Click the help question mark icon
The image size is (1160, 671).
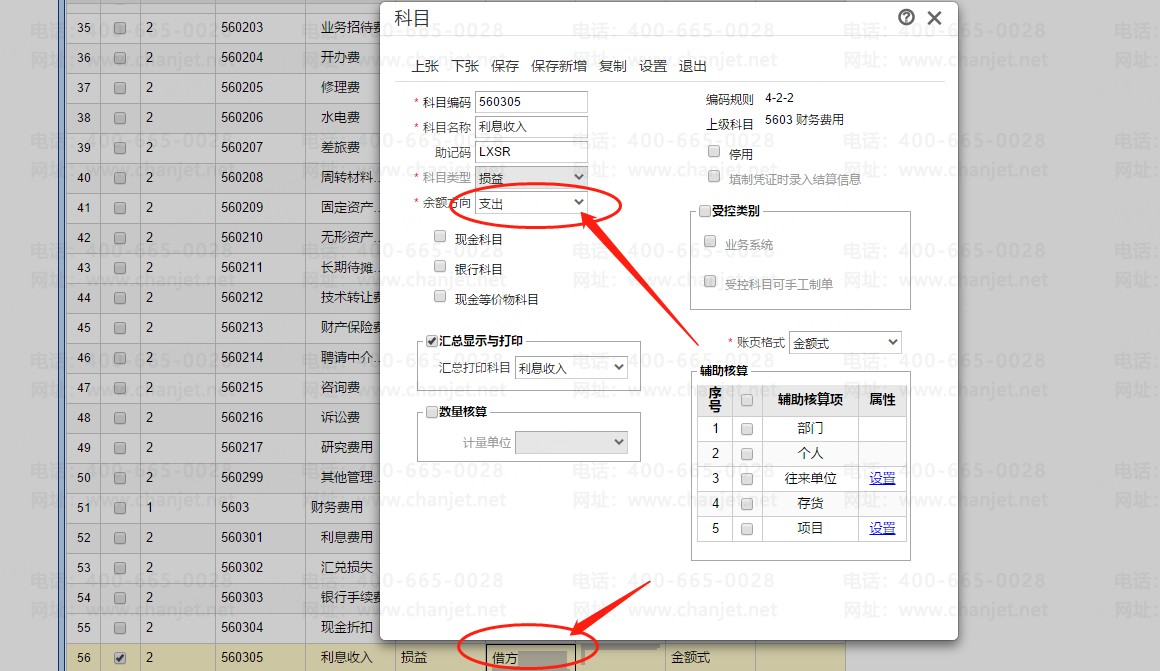[906, 17]
